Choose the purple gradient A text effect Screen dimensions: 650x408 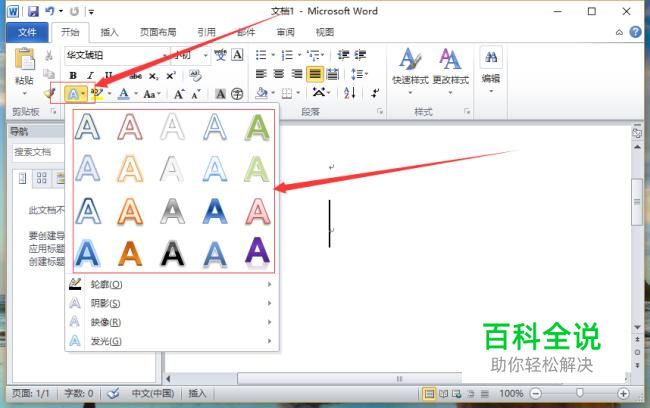click(257, 251)
